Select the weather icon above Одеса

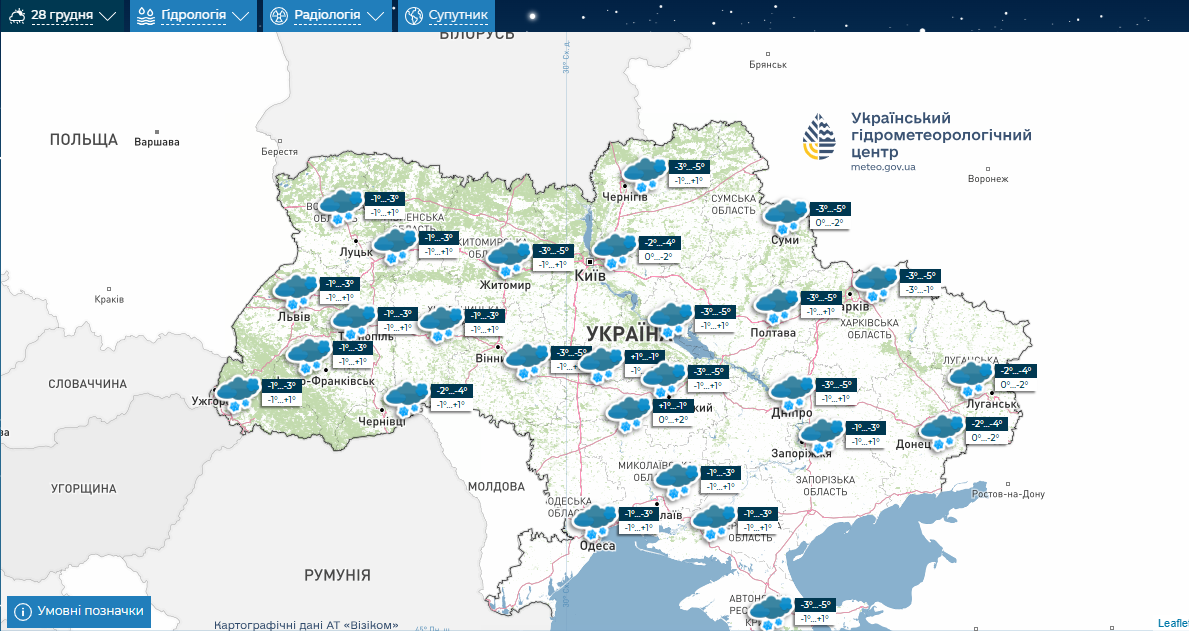point(594,520)
